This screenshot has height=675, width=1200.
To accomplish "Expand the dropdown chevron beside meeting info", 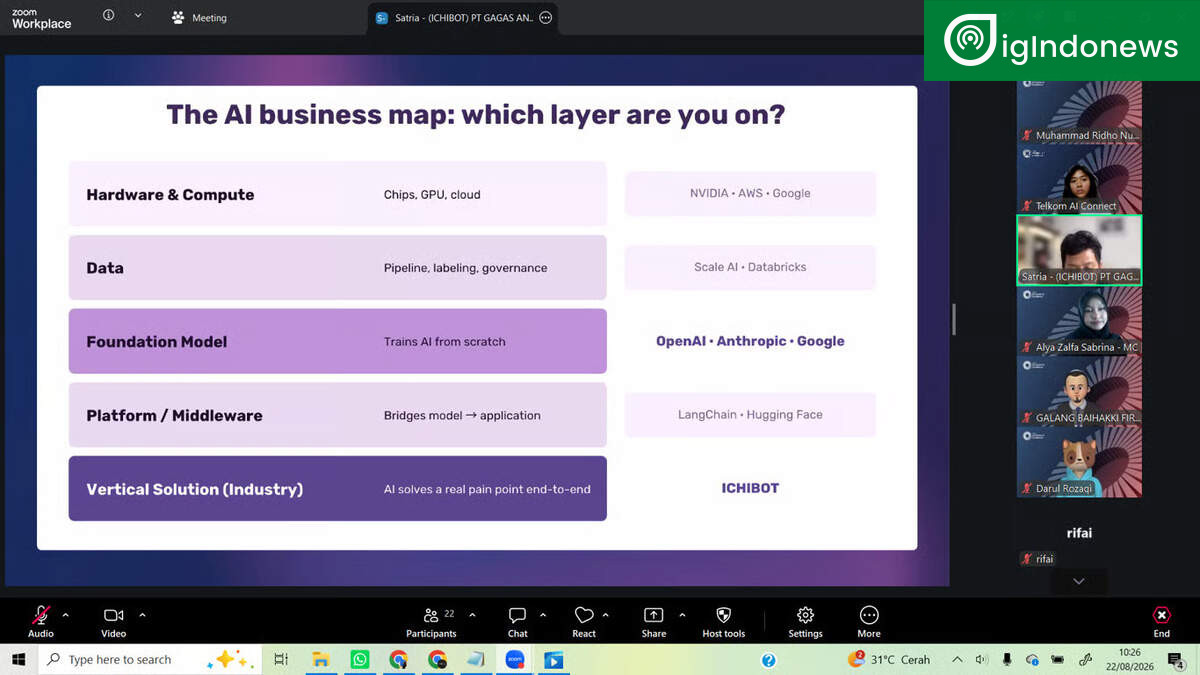I will click(x=138, y=16).
